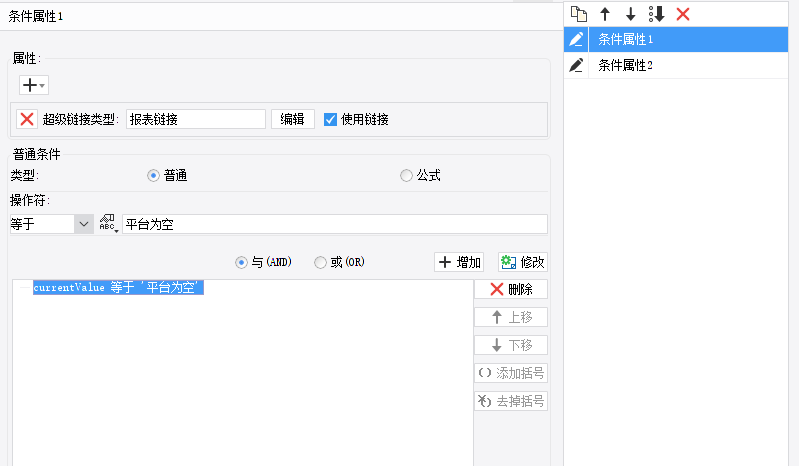This screenshot has height=466, width=799.
Task: Click the 修改 button
Action: point(523,262)
